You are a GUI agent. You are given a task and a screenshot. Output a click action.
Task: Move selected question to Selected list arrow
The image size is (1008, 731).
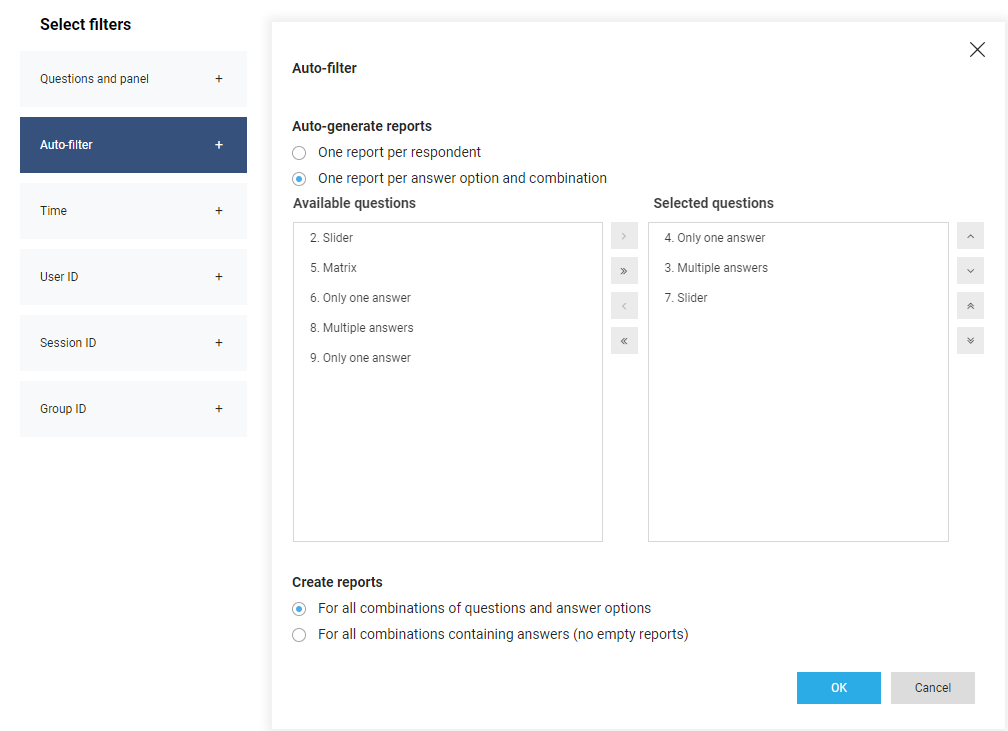click(x=624, y=236)
